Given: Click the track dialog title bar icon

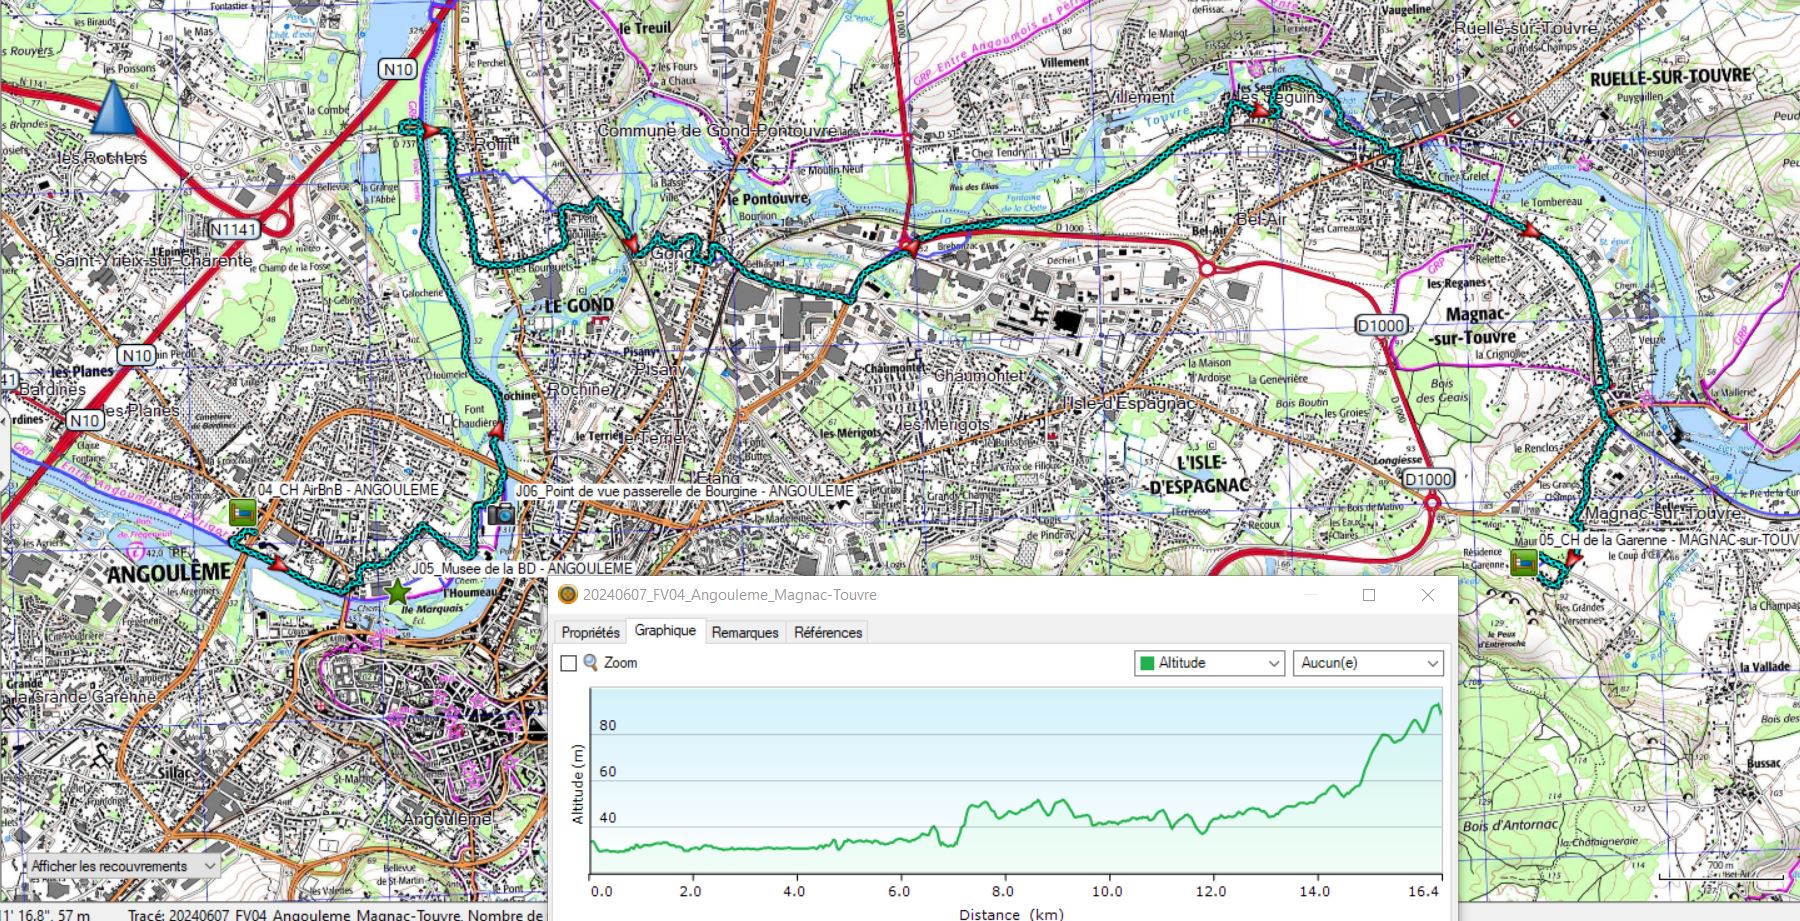Looking at the screenshot, I should pos(568,595).
